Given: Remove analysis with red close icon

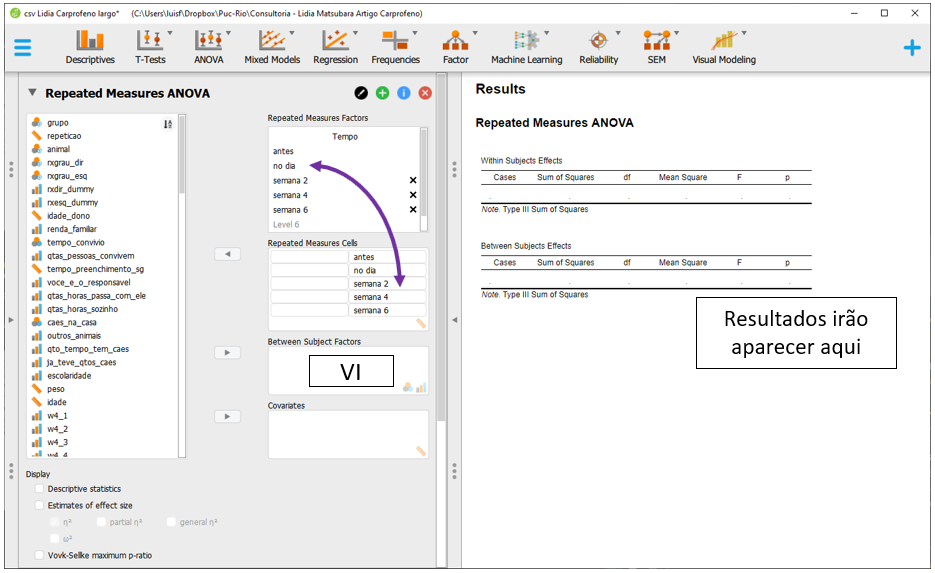Looking at the screenshot, I should click(x=425, y=93).
